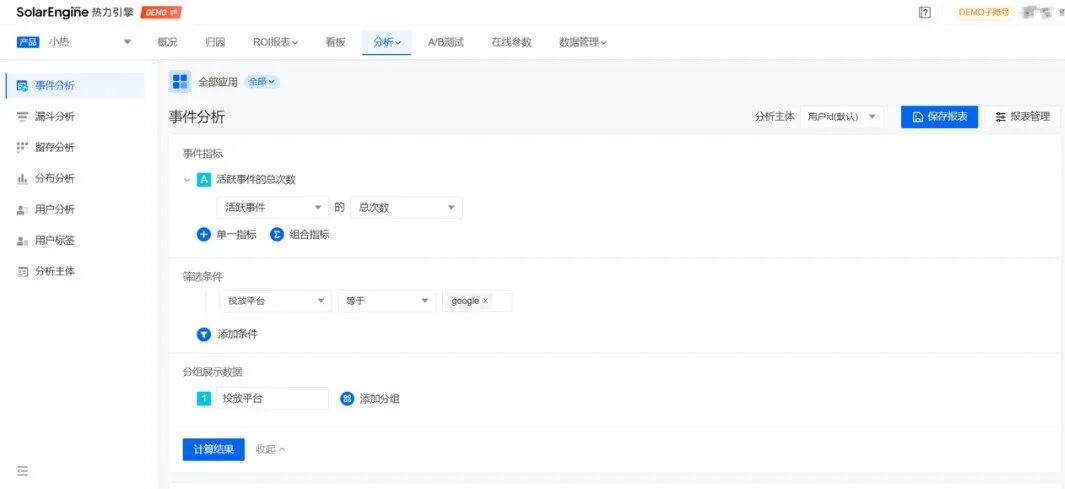Viewport: 1065px width, 489px height.
Task: Remove the google filter tag
Action: click(486, 301)
